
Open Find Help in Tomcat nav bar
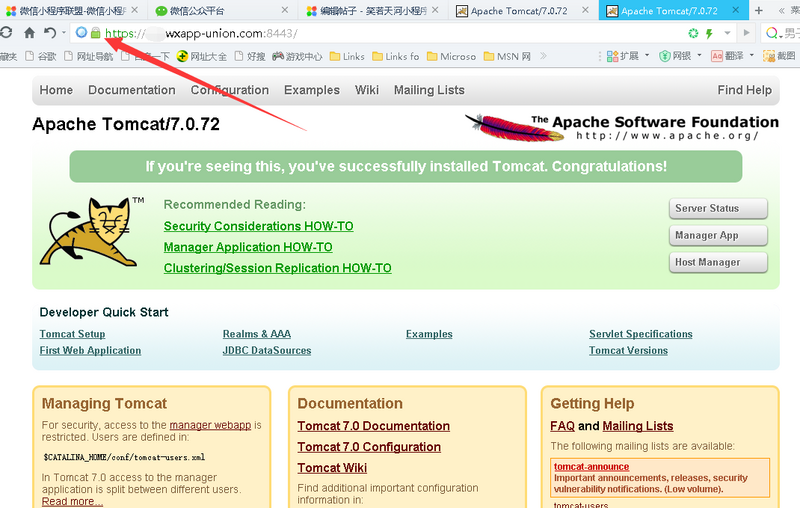(x=744, y=90)
